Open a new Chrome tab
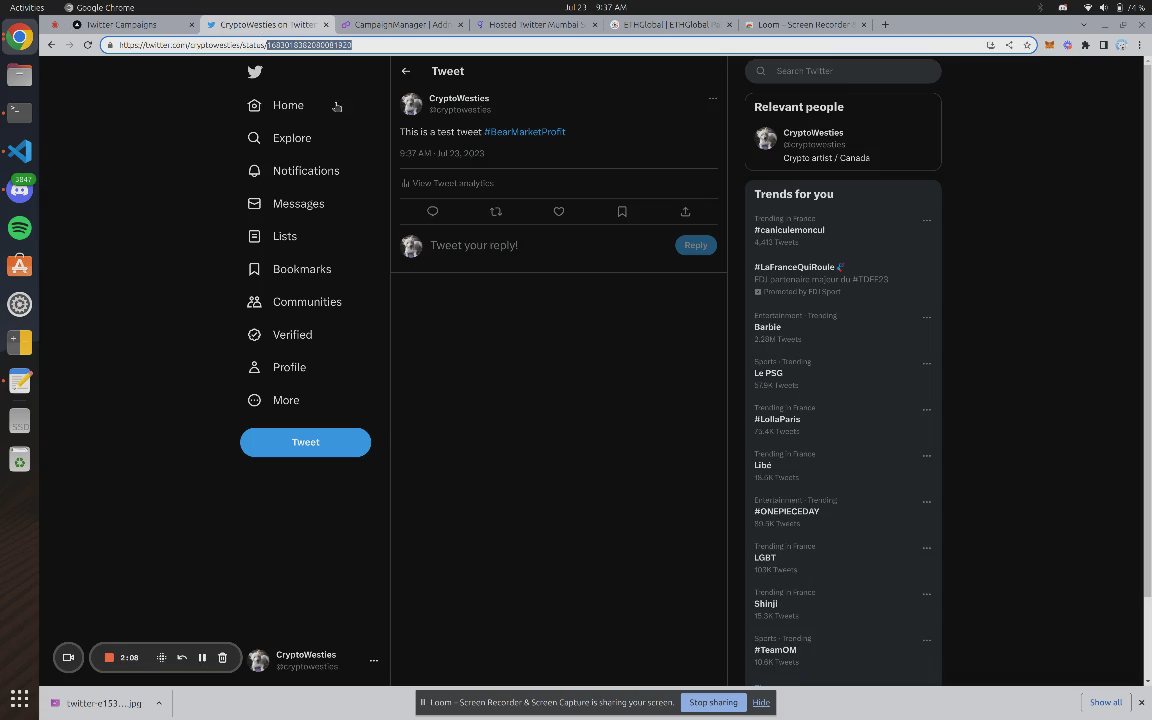 [x=885, y=25]
